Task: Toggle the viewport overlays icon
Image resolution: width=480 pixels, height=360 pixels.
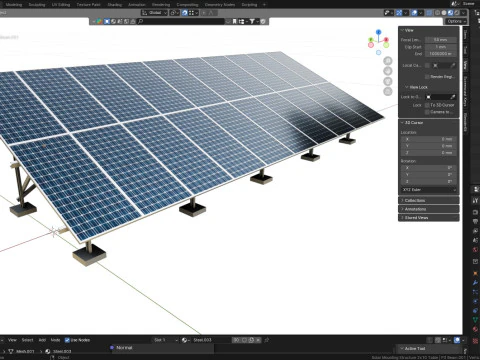Action: click(x=414, y=13)
